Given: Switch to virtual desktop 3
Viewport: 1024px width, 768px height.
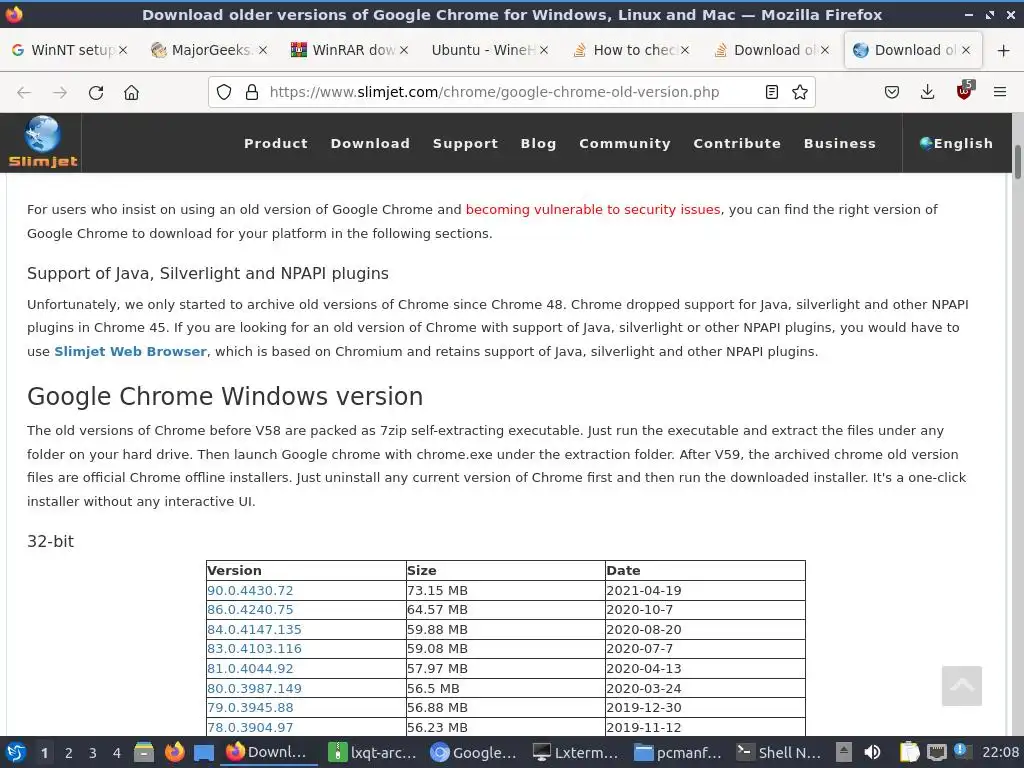Looking at the screenshot, I should (92, 753).
